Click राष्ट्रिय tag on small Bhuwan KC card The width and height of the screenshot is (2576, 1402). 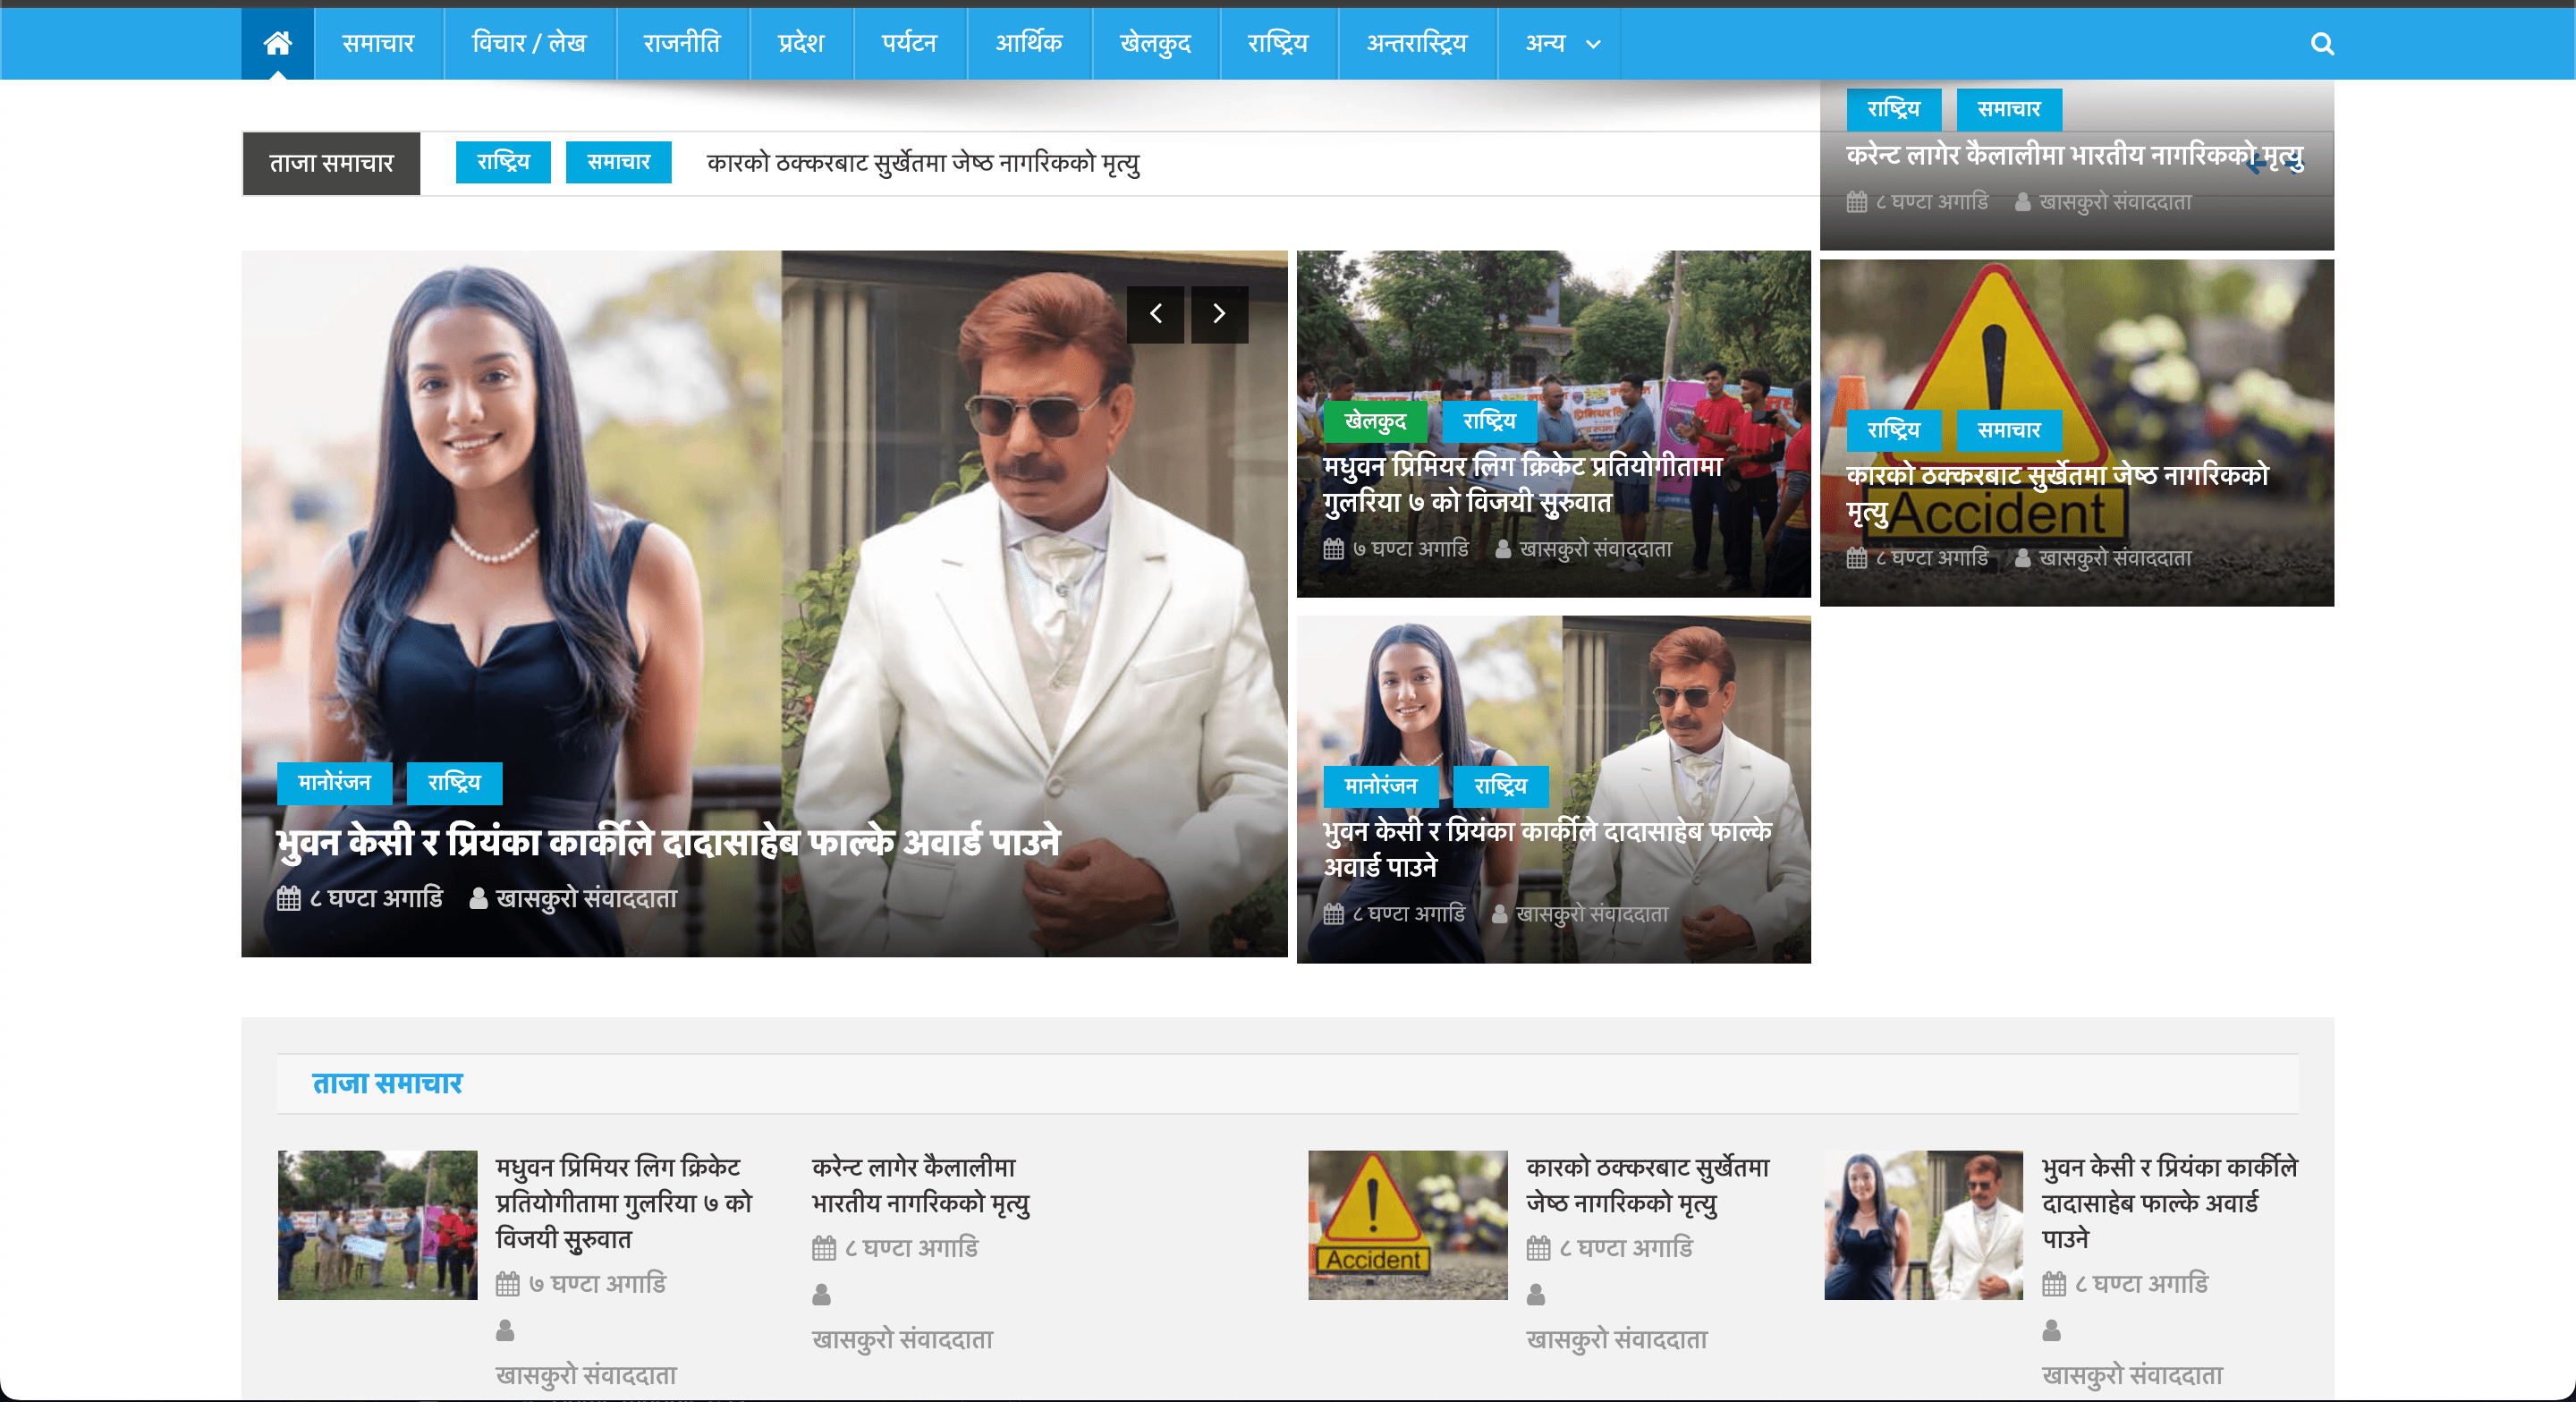(x=1500, y=787)
